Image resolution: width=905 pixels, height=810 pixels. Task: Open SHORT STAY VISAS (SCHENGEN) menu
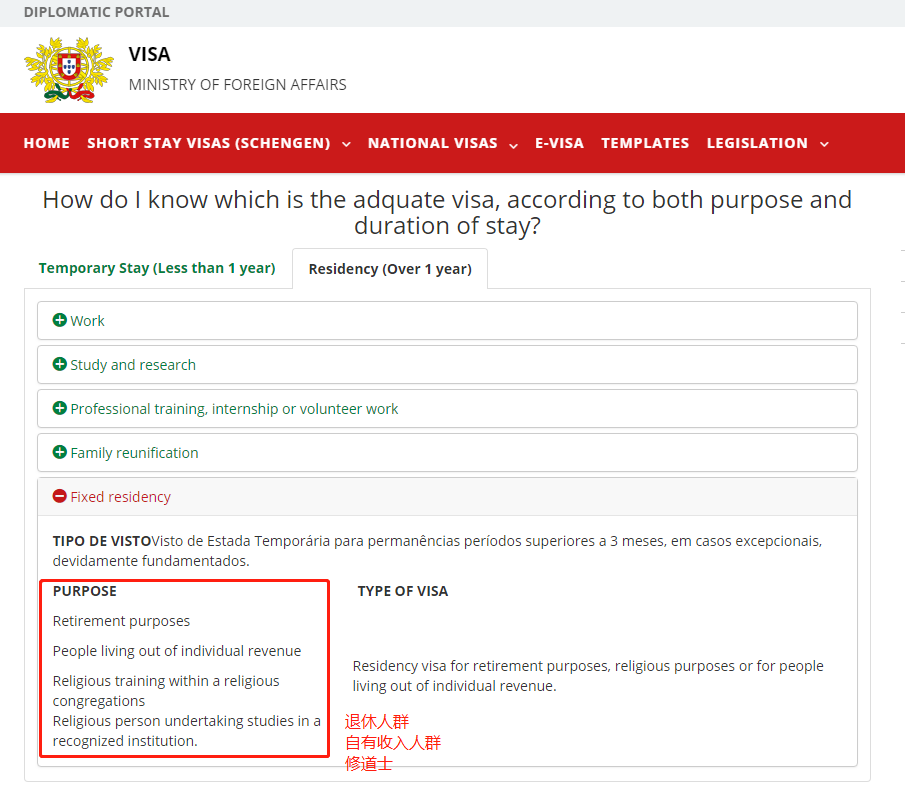pos(209,143)
